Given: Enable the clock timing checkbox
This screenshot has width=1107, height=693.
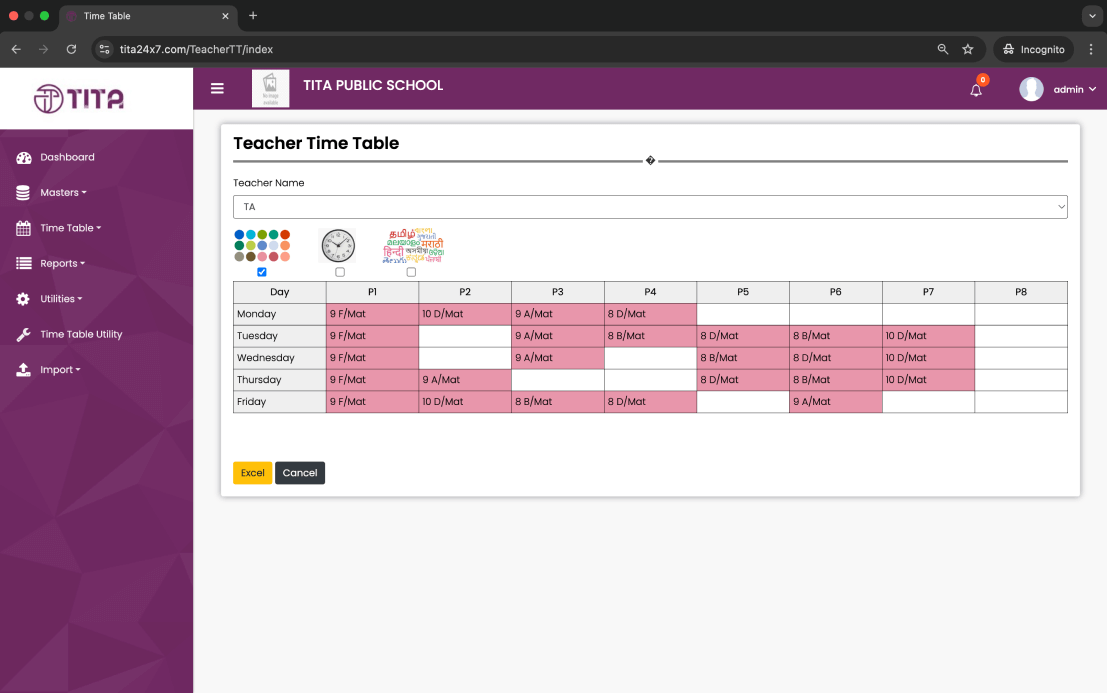Looking at the screenshot, I should pyautogui.click(x=340, y=272).
